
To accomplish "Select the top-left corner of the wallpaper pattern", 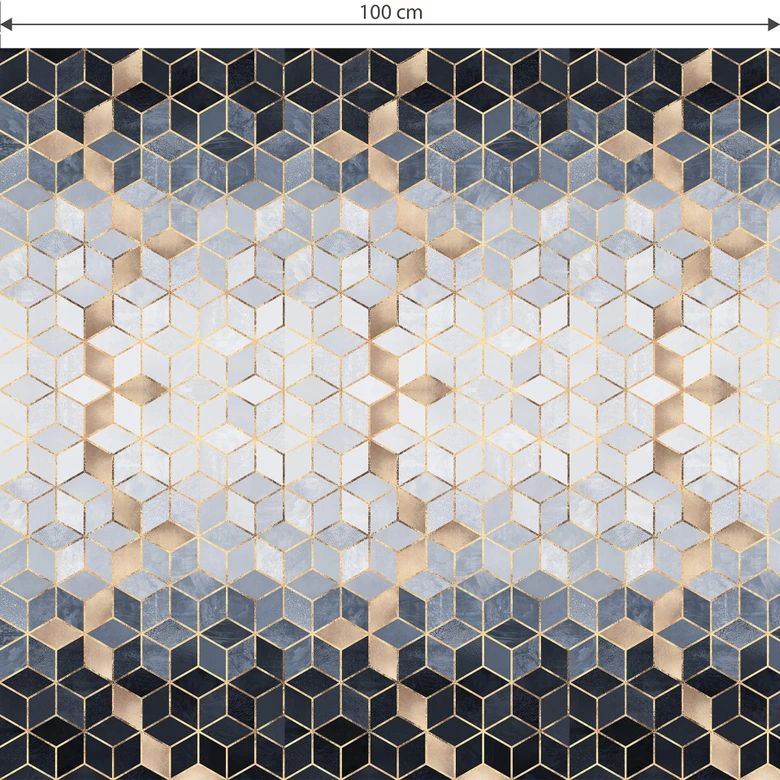I will (x=3, y=51).
